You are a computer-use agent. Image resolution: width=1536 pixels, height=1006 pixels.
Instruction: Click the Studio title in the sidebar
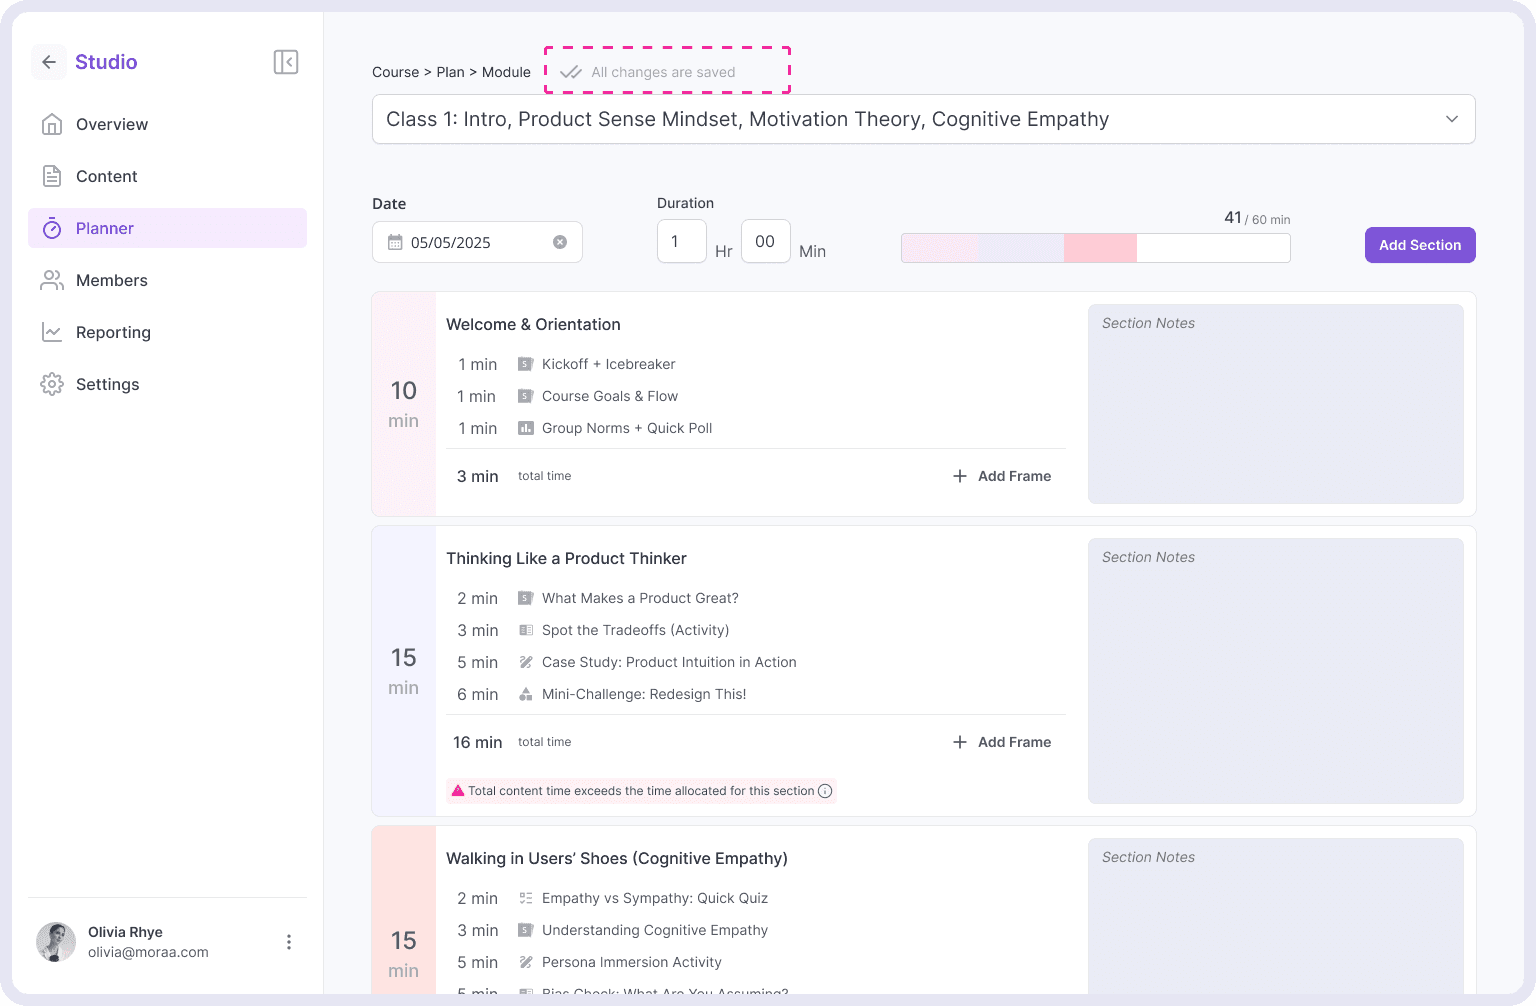tap(106, 62)
